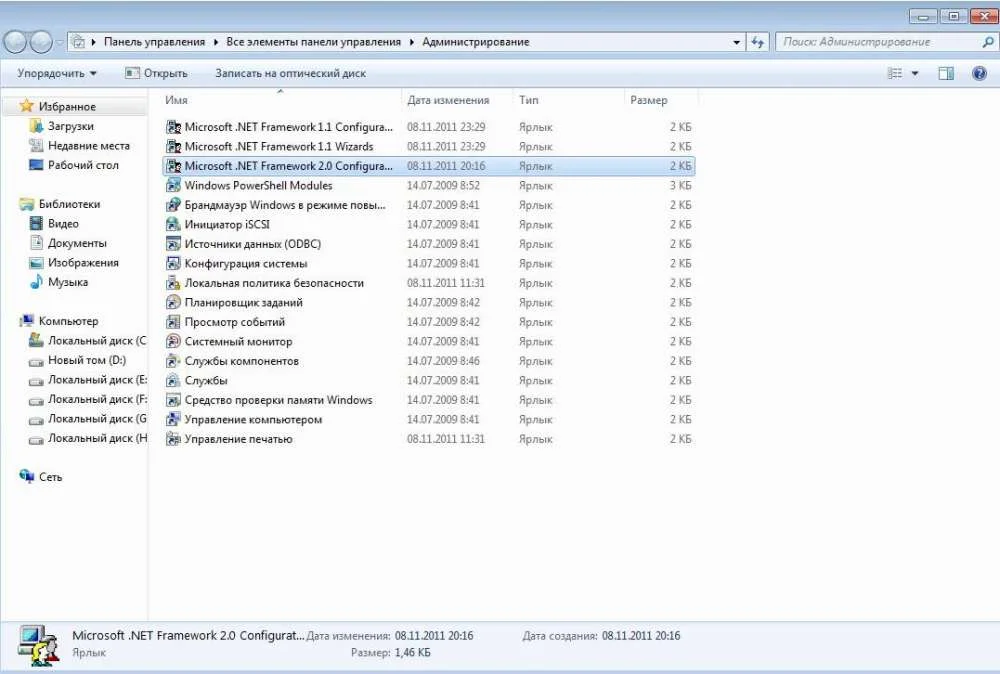Open the Help question mark icon

click(x=980, y=73)
